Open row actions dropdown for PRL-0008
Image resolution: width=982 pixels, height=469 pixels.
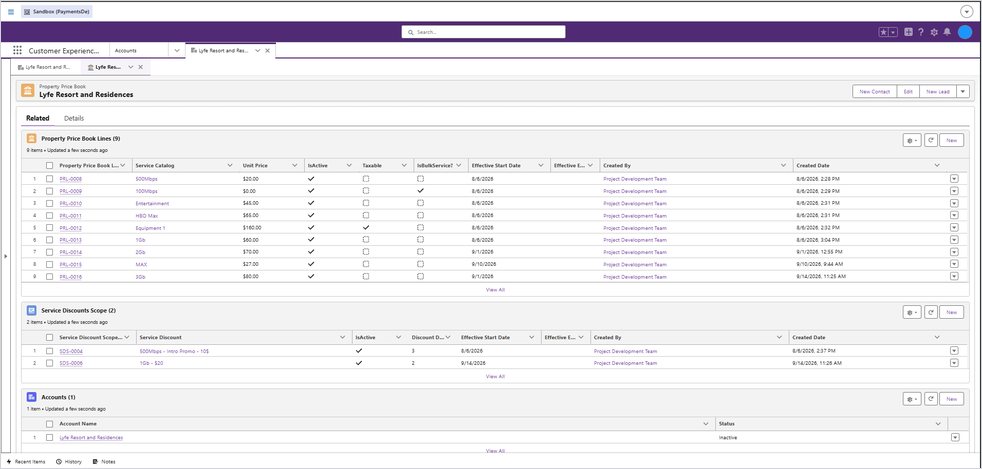pos(954,178)
